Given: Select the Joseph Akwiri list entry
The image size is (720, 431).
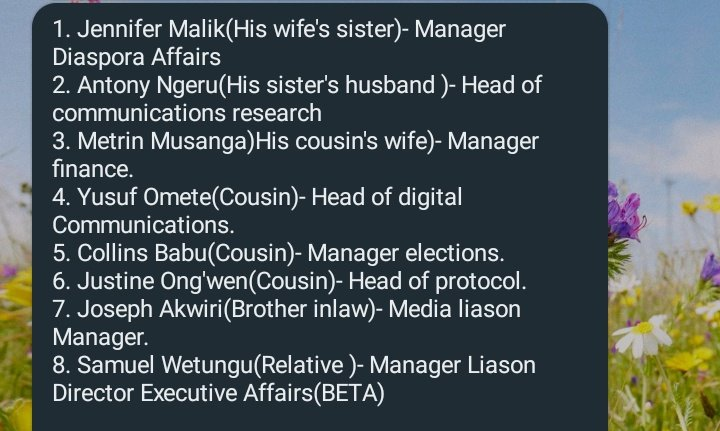Looking at the screenshot, I should tap(287, 323).
